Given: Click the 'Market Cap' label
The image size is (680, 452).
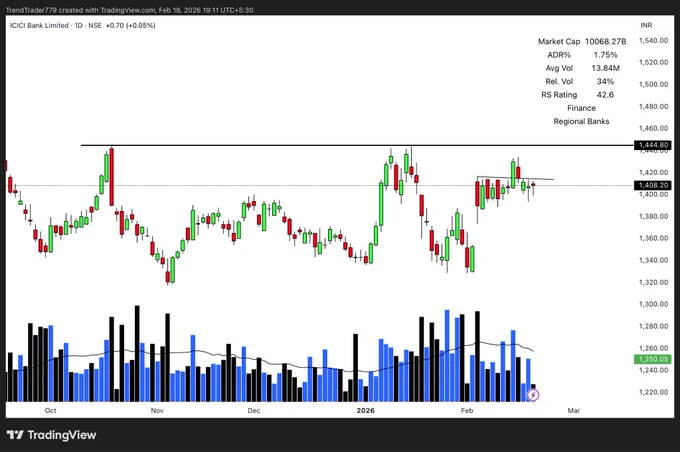Looking at the screenshot, I should click(x=559, y=41).
